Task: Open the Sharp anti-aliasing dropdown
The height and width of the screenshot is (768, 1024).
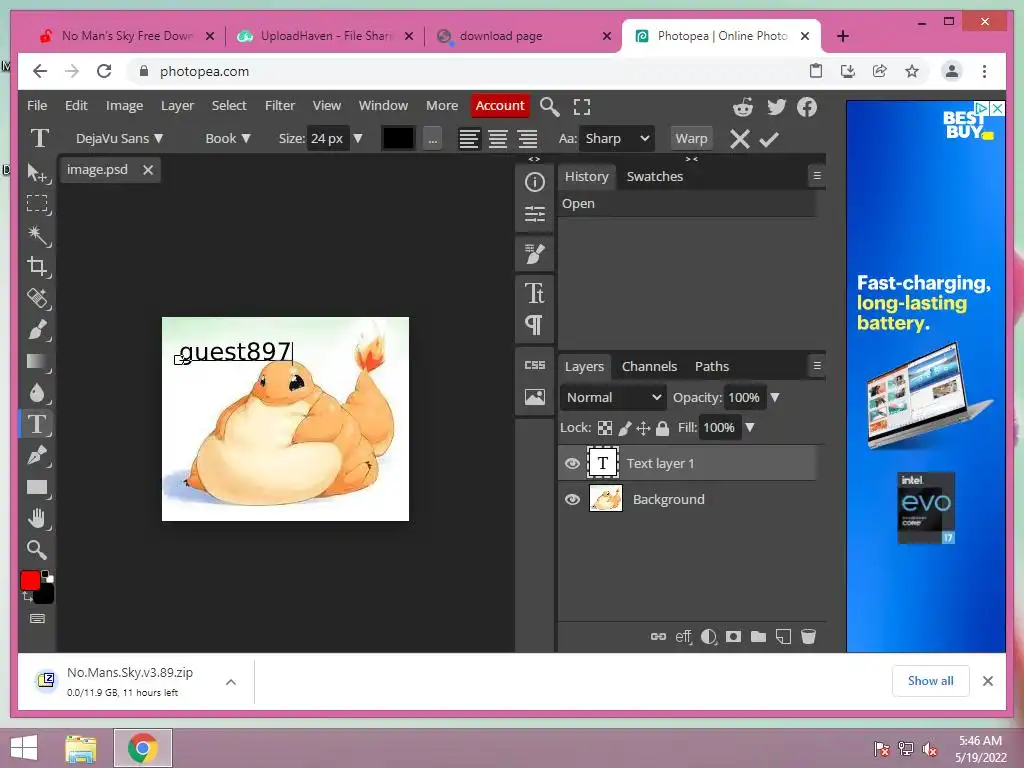Action: click(x=617, y=138)
